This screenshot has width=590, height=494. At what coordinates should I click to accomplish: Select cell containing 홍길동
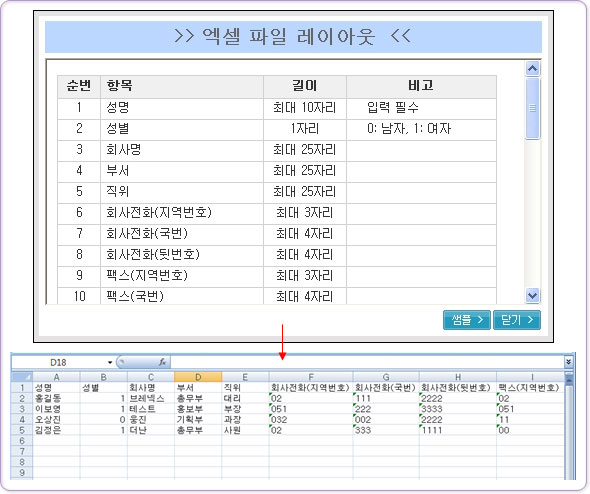point(56,398)
